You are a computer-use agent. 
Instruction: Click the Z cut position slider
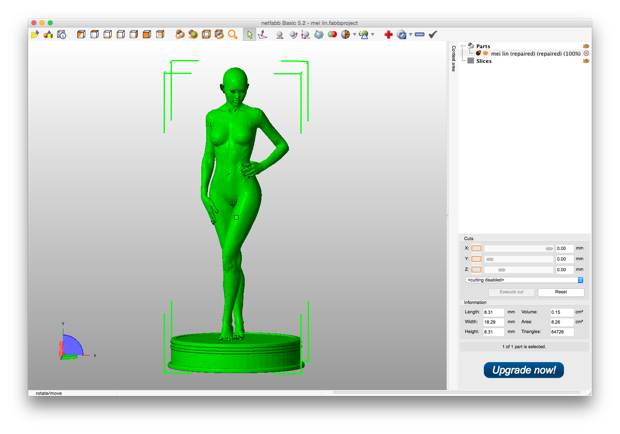pyautogui.click(x=519, y=270)
